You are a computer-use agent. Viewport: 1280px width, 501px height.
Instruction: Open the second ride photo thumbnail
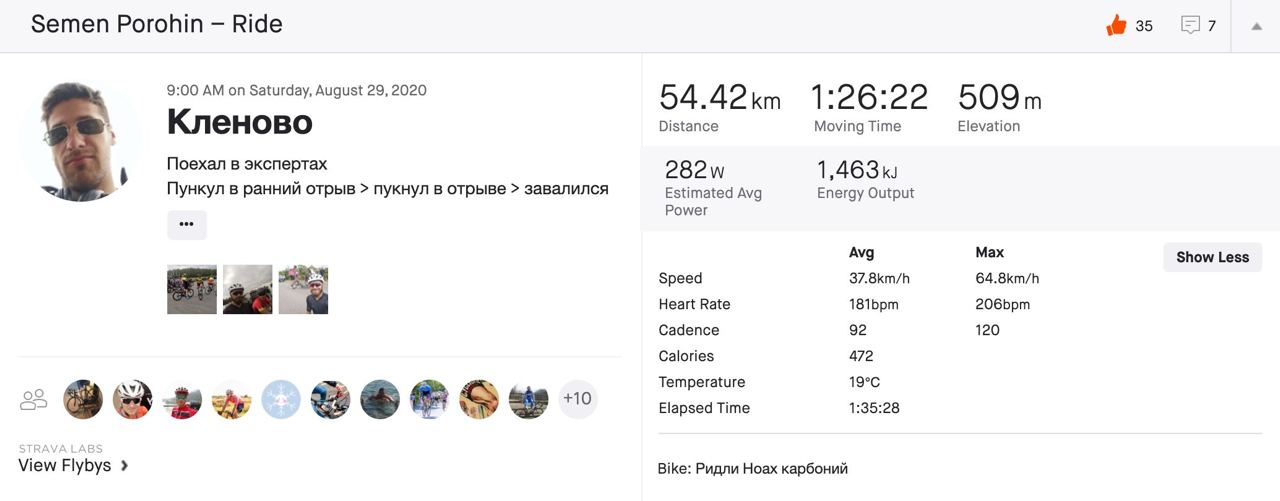click(x=248, y=289)
